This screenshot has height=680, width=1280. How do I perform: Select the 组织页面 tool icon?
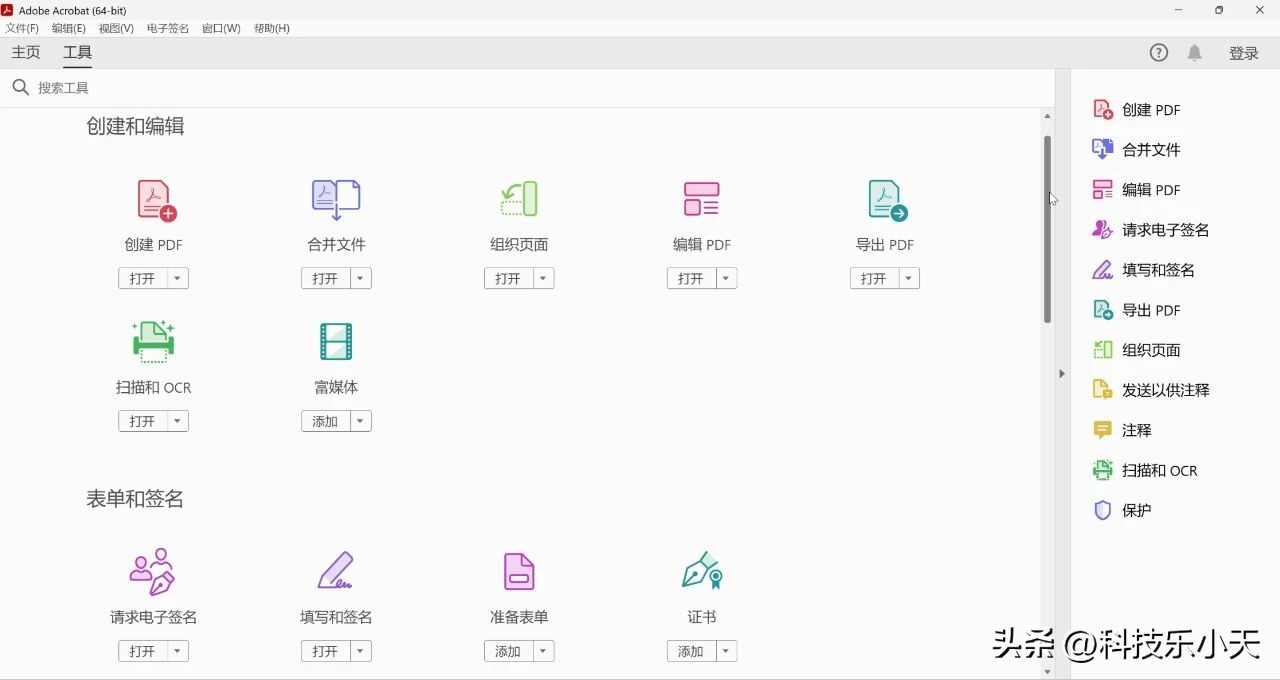pyautogui.click(x=518, y=199)
